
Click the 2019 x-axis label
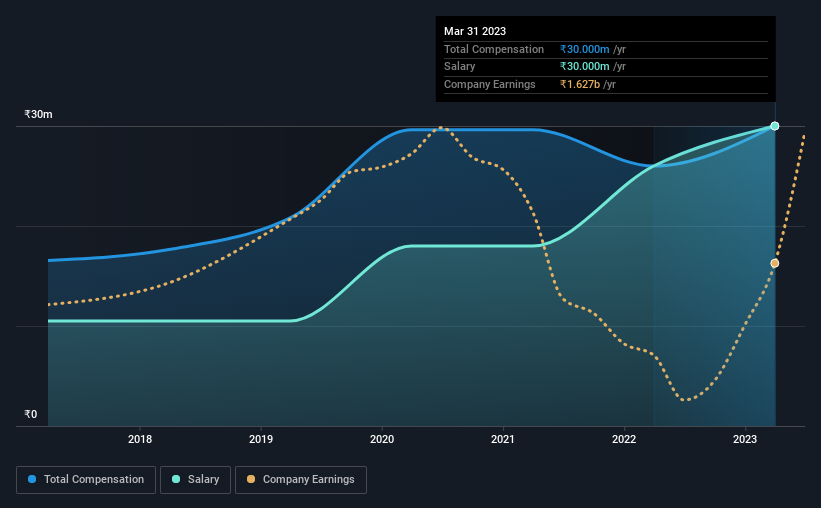click(261, 439)
